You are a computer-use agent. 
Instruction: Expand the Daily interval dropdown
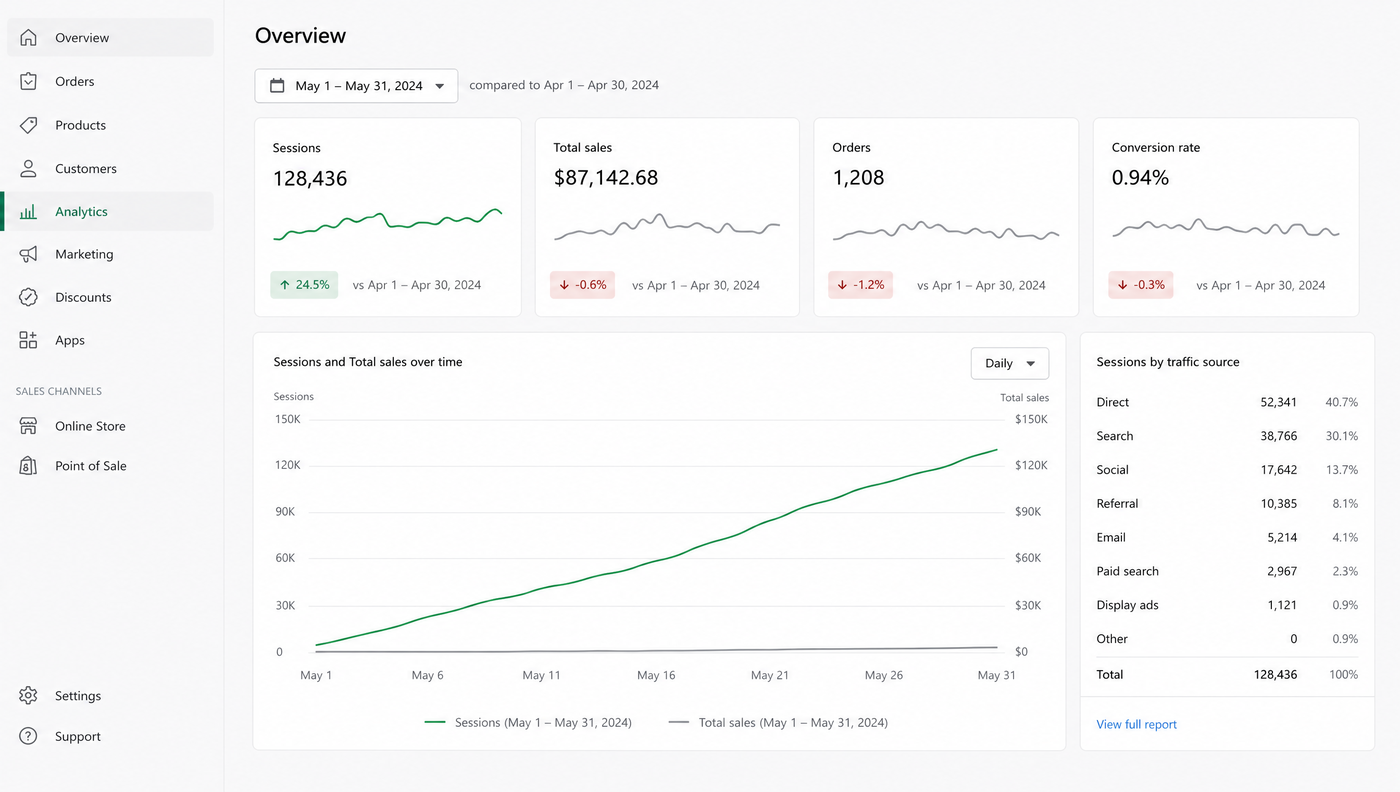point(1010,363)
